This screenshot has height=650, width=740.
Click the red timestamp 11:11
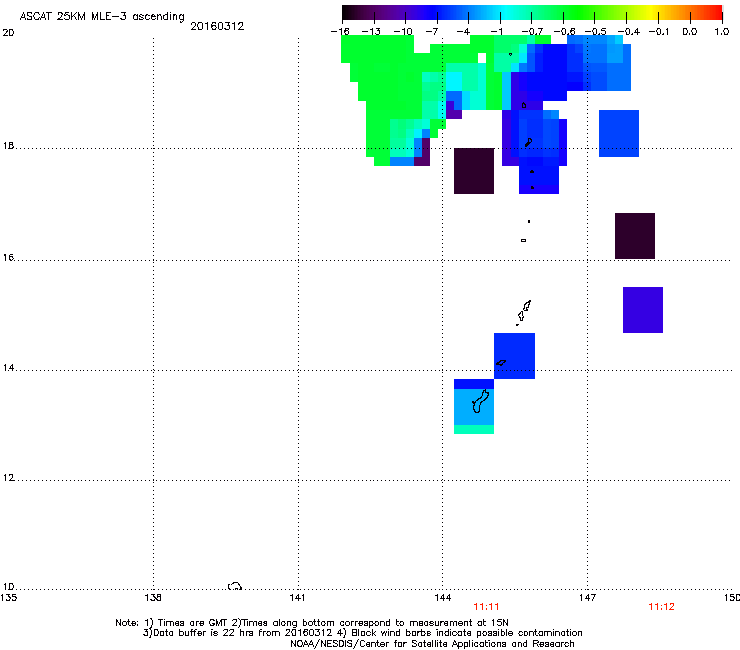pyautogui.click(x=486, y=607)
